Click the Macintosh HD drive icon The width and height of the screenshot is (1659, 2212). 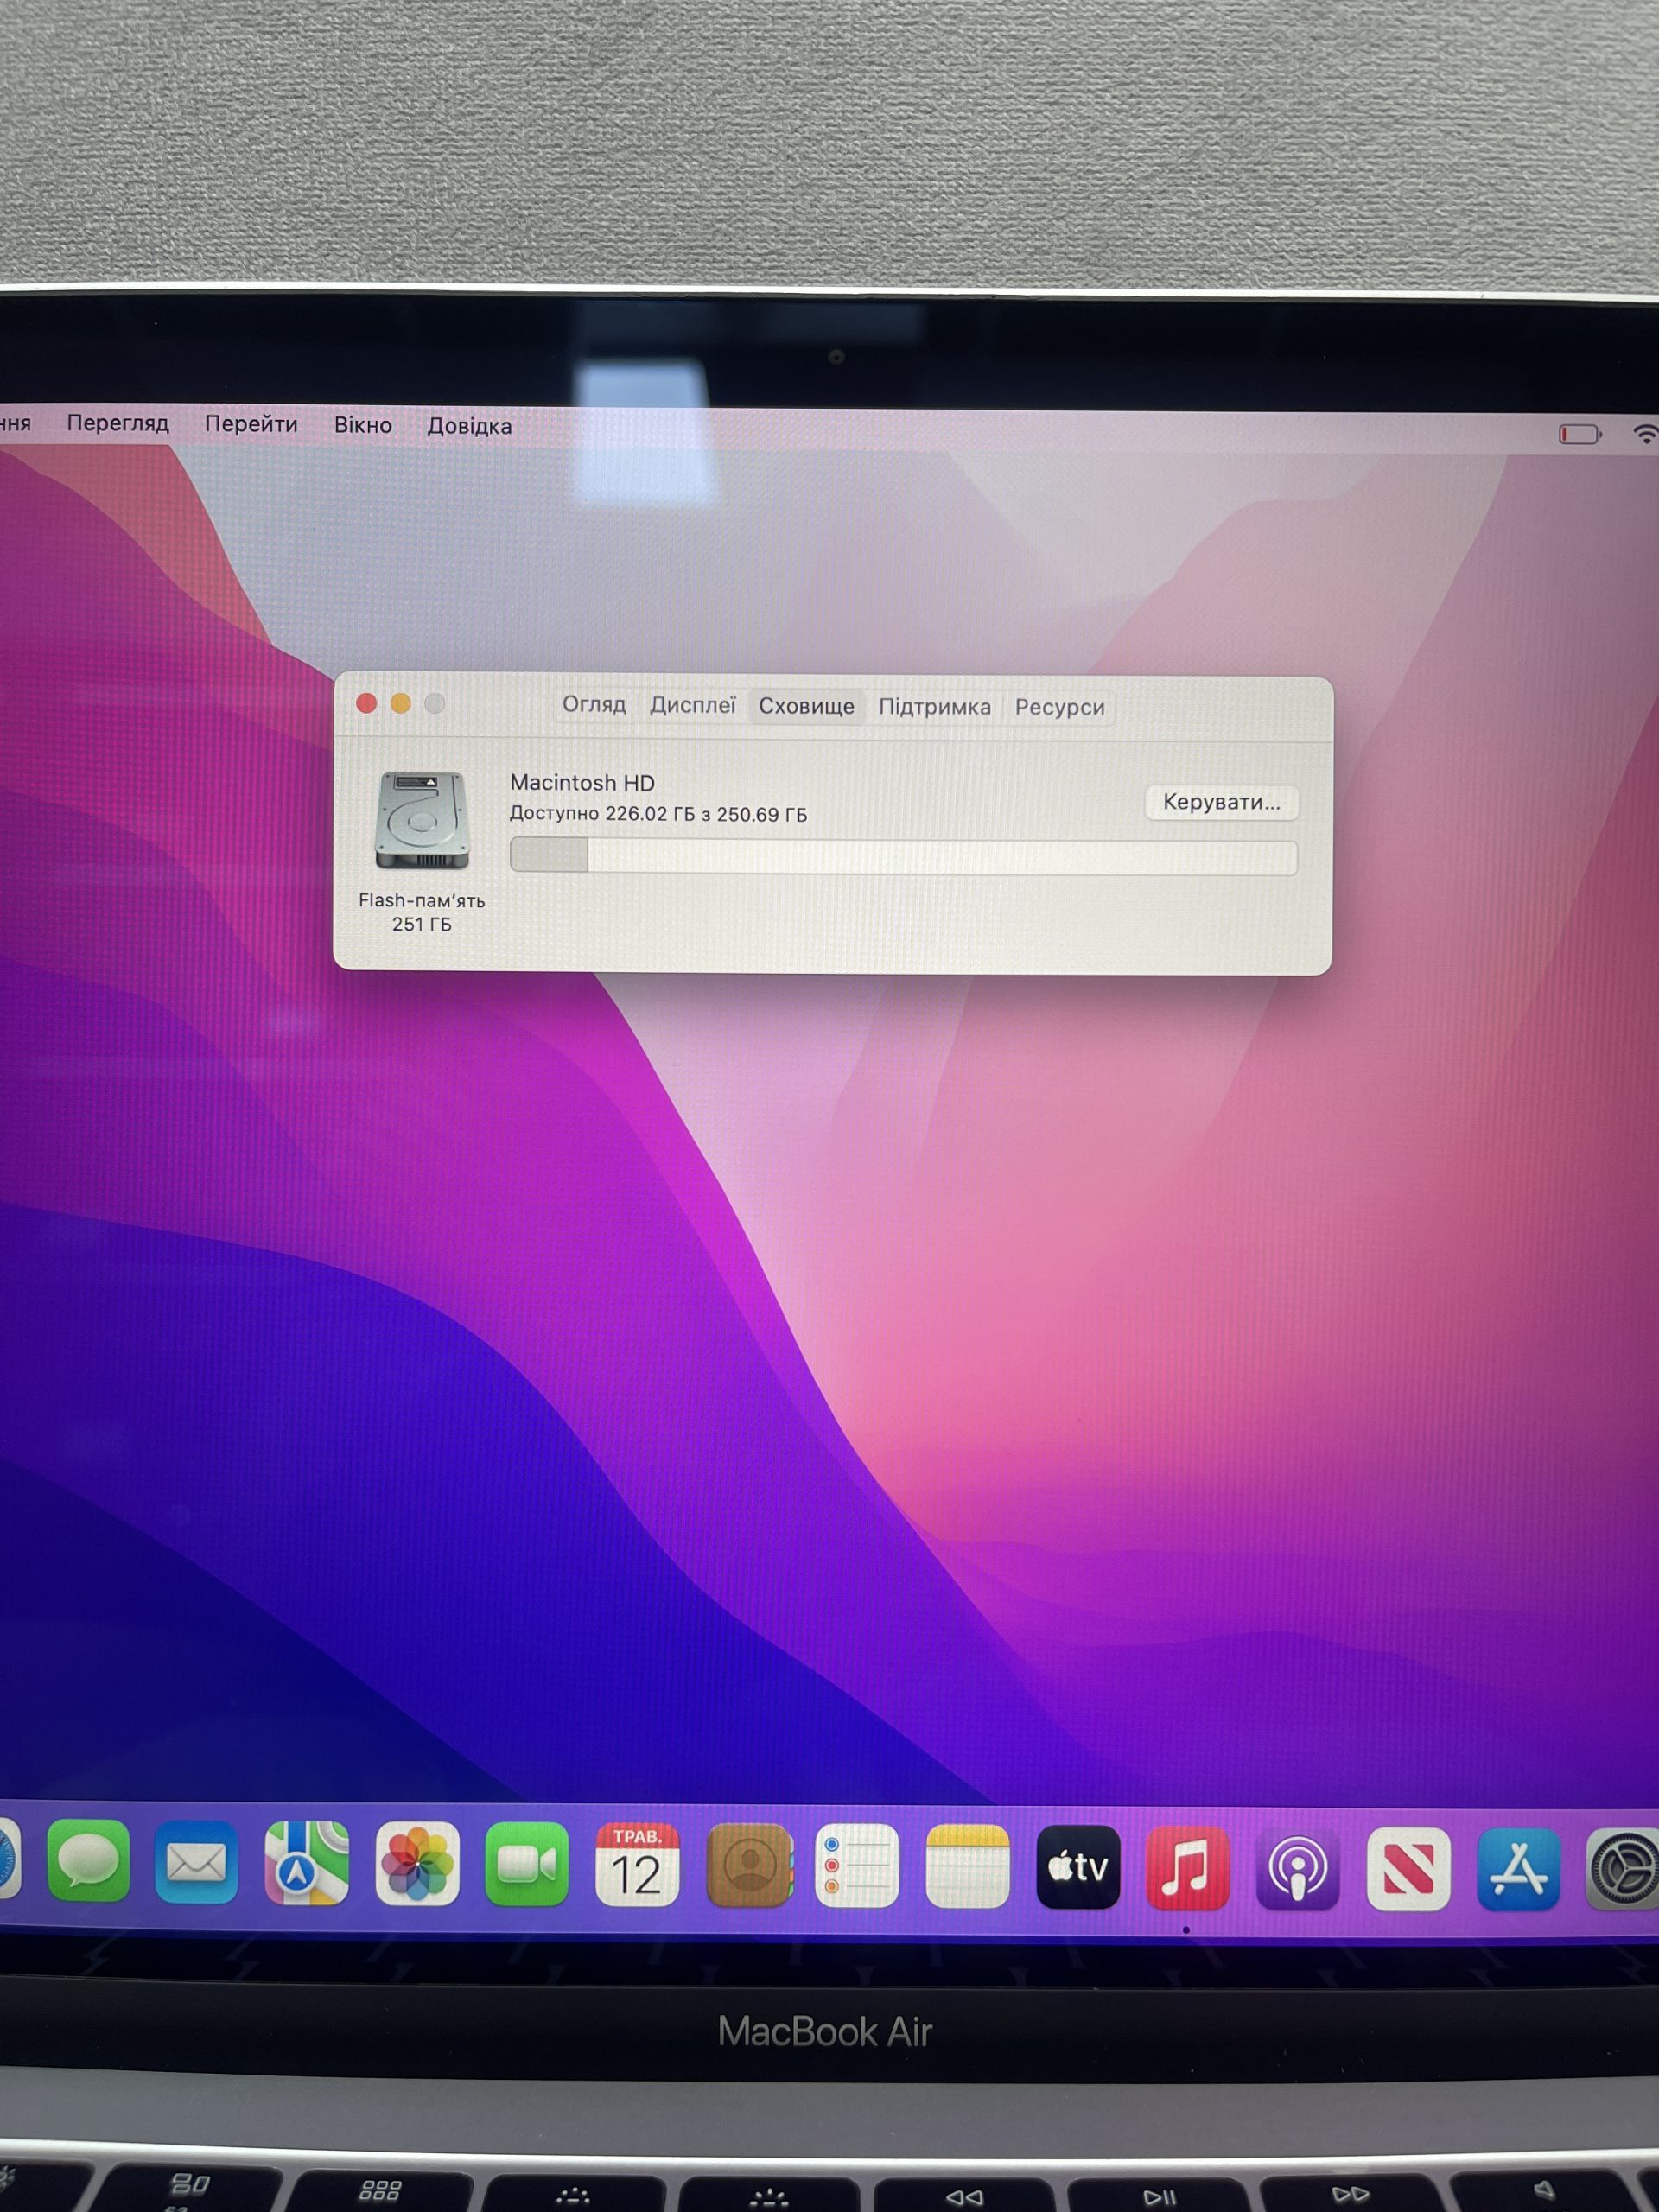pyautogui.click(x=421, y=820)
